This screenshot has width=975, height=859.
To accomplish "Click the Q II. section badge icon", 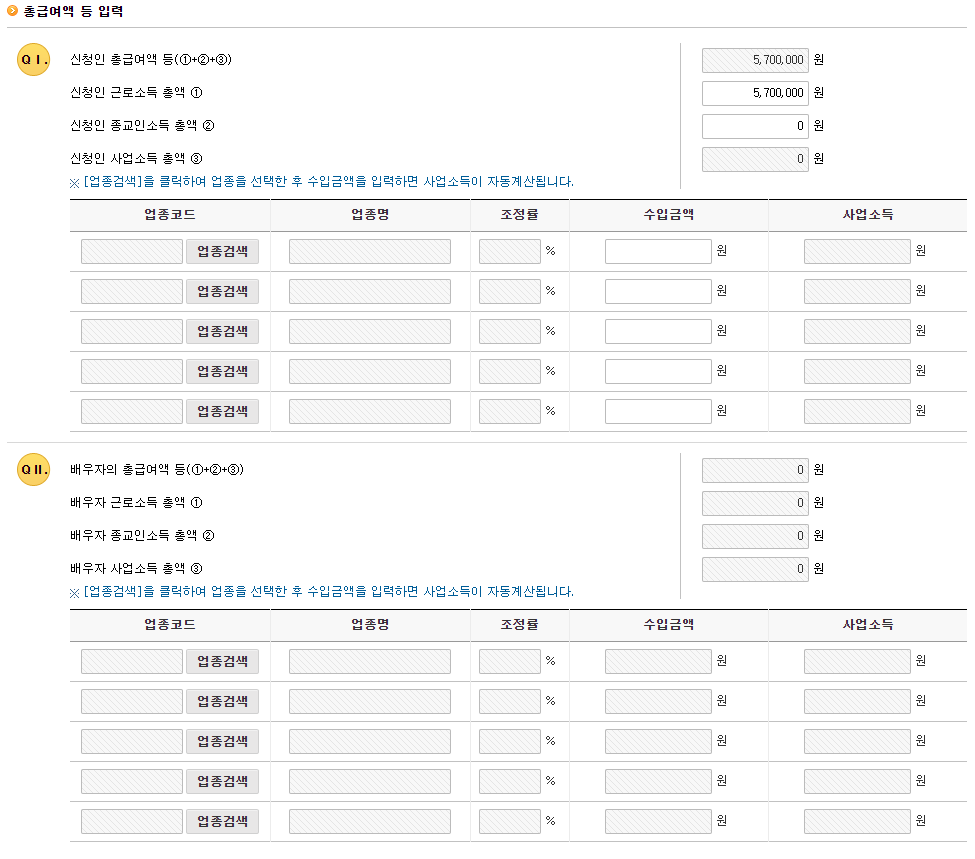I will [x=34, y=470].
